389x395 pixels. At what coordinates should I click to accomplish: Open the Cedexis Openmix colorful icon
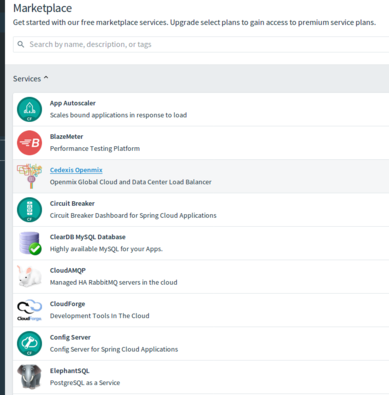[x=29, y=176]
